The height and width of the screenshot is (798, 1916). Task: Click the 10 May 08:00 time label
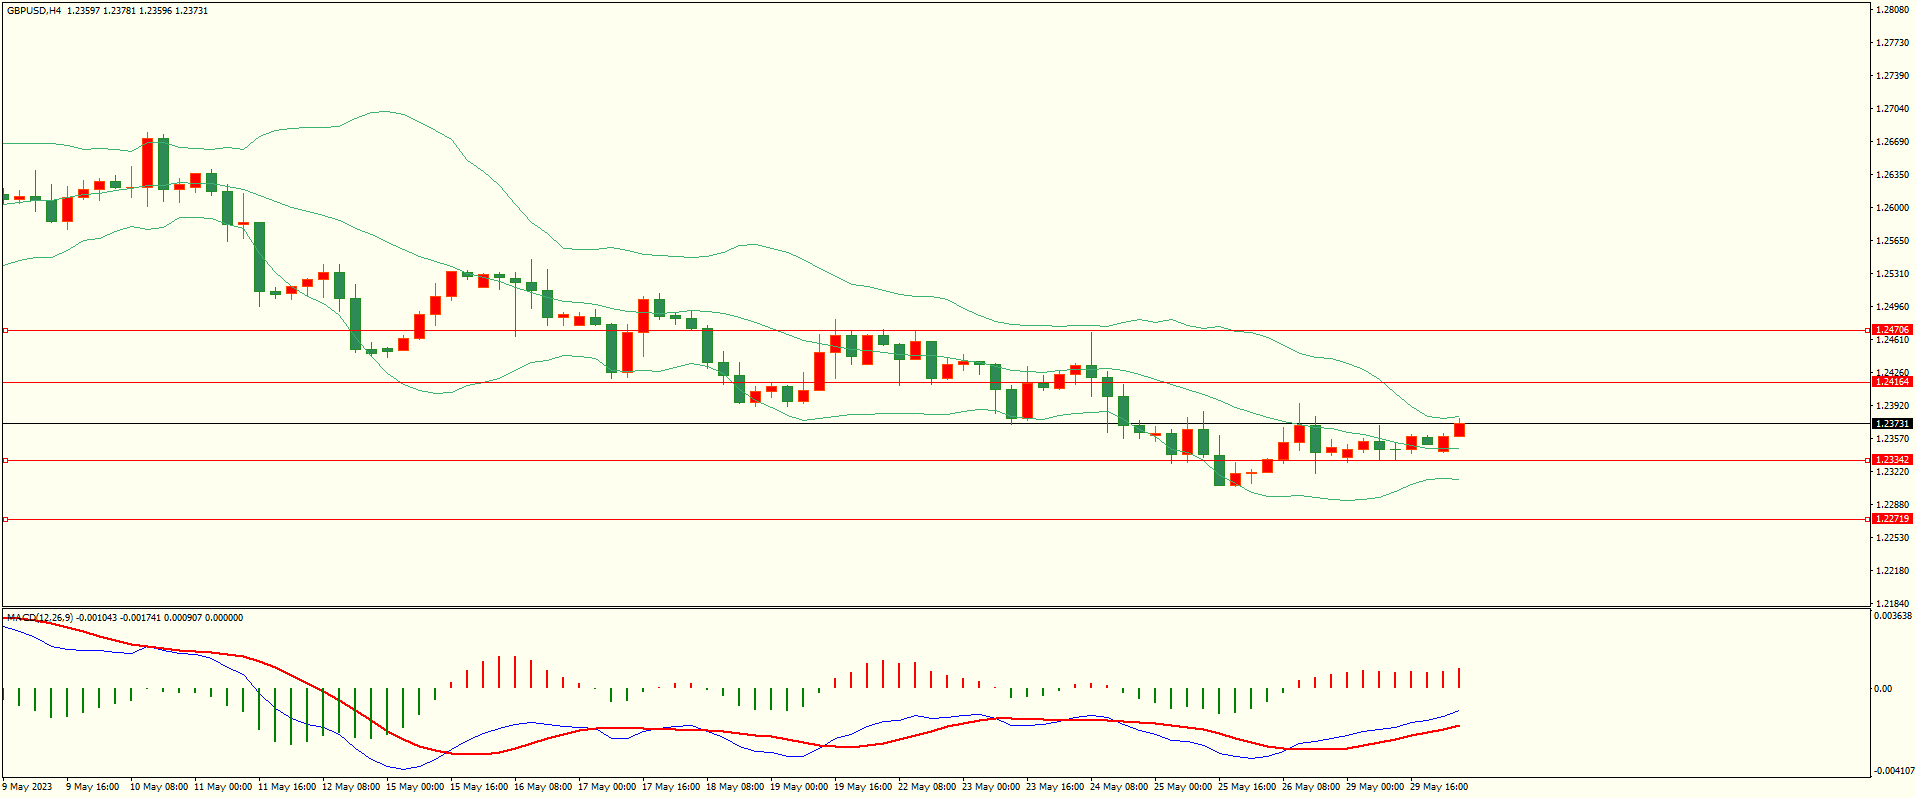pyautogui.click(x=159, y=787)
